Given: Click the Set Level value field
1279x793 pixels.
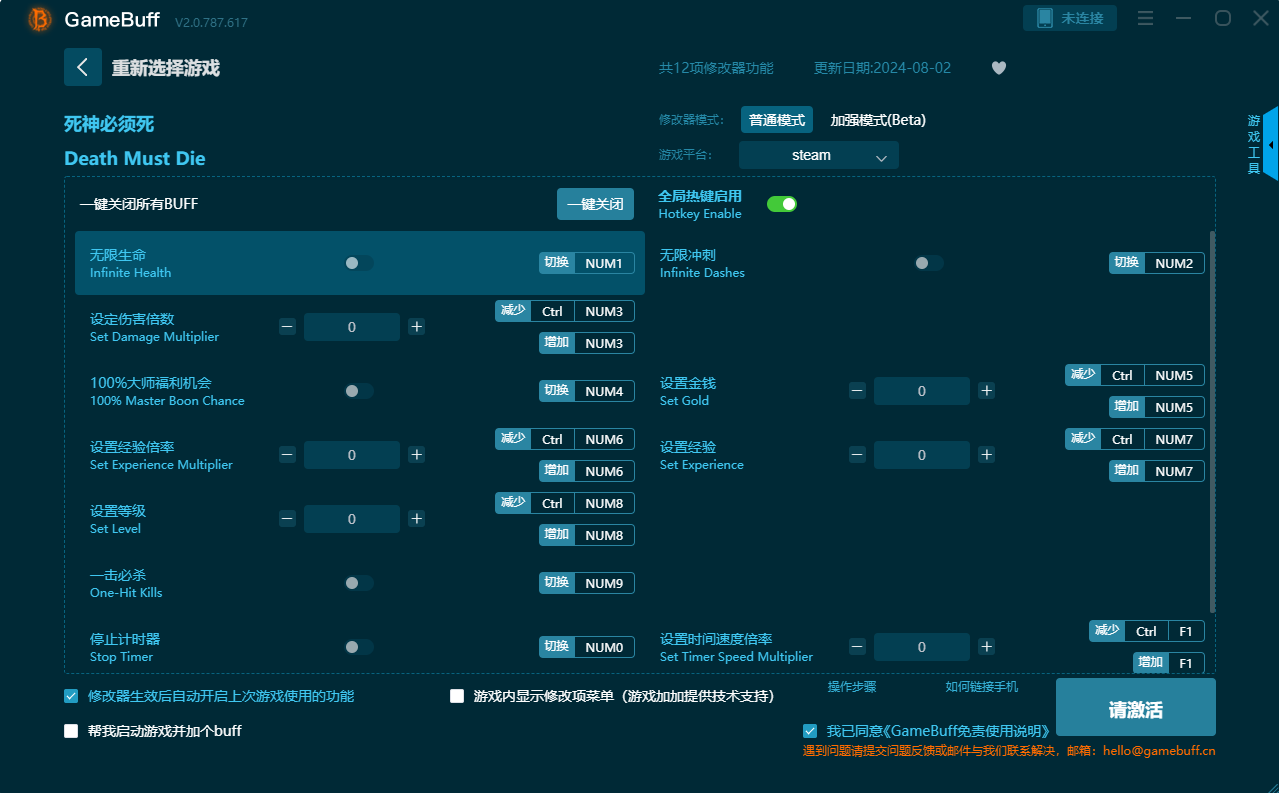Looking at the screenshot, I should pyautogui.click(x=352, y=519).
